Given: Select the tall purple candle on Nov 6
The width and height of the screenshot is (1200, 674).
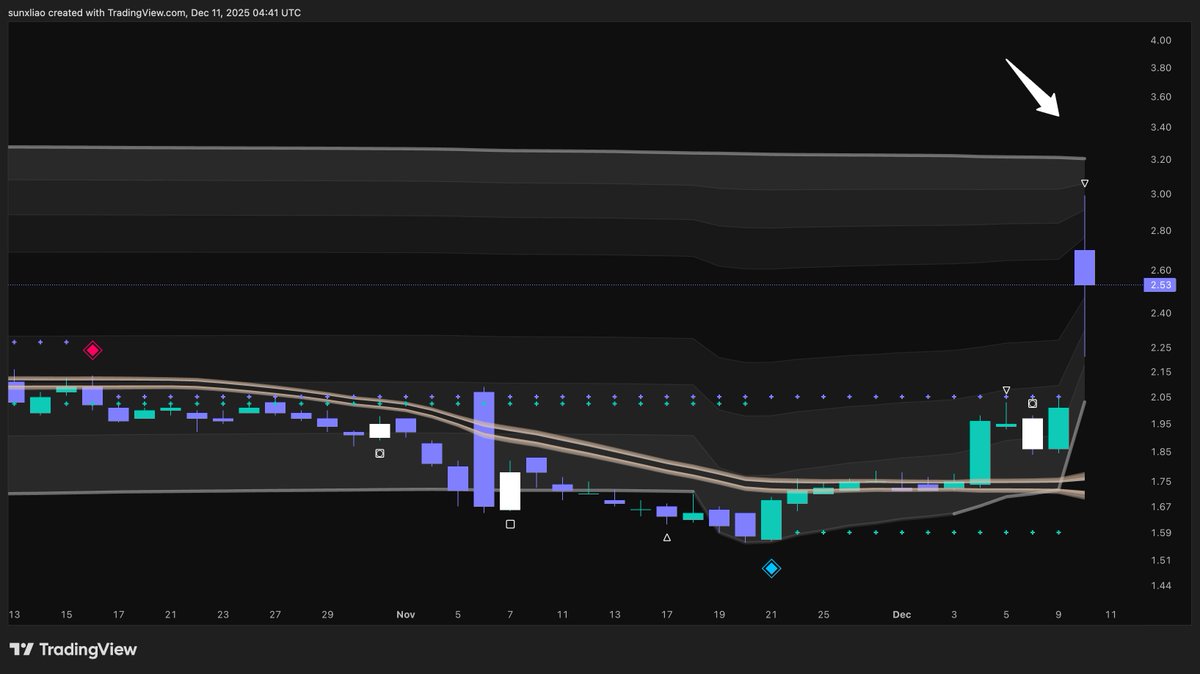Looking at the screenshot, I should pyautogui.click(x=484, y=449).
